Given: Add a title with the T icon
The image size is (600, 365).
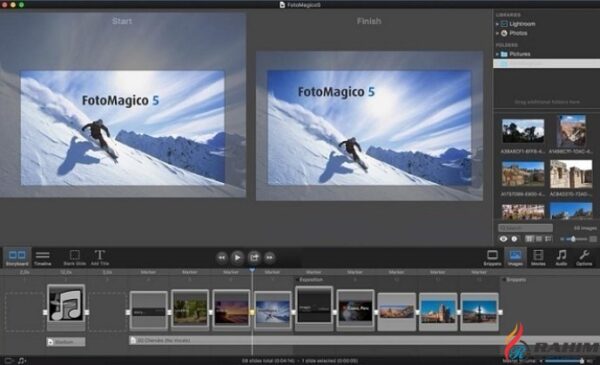Looking at the screenshot, I should [x=100, y=257].
